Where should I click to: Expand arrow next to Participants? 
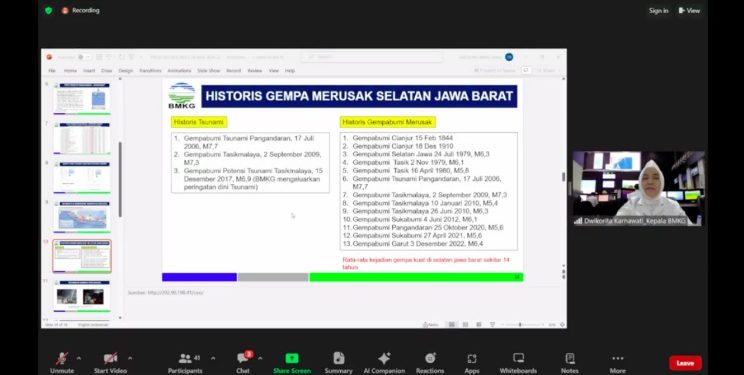pos(213,358)
